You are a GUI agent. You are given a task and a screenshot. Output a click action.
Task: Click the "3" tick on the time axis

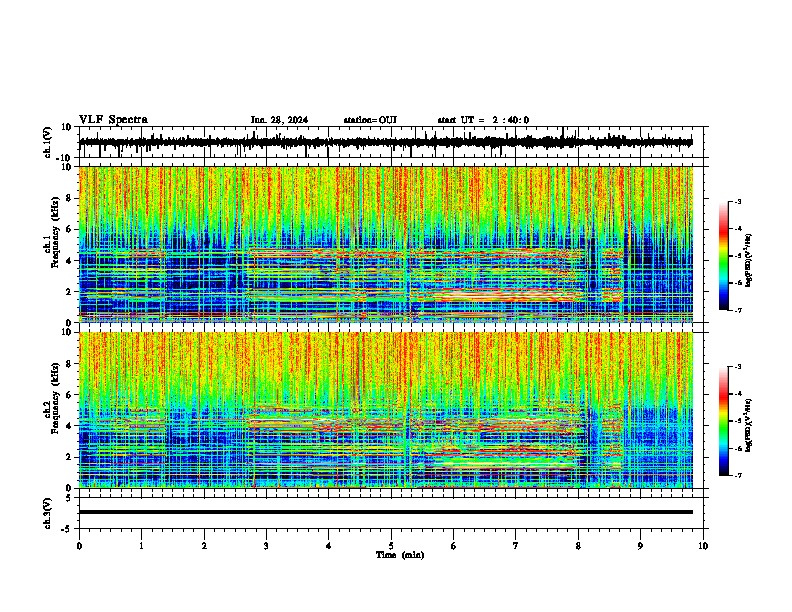click(266, 546)
